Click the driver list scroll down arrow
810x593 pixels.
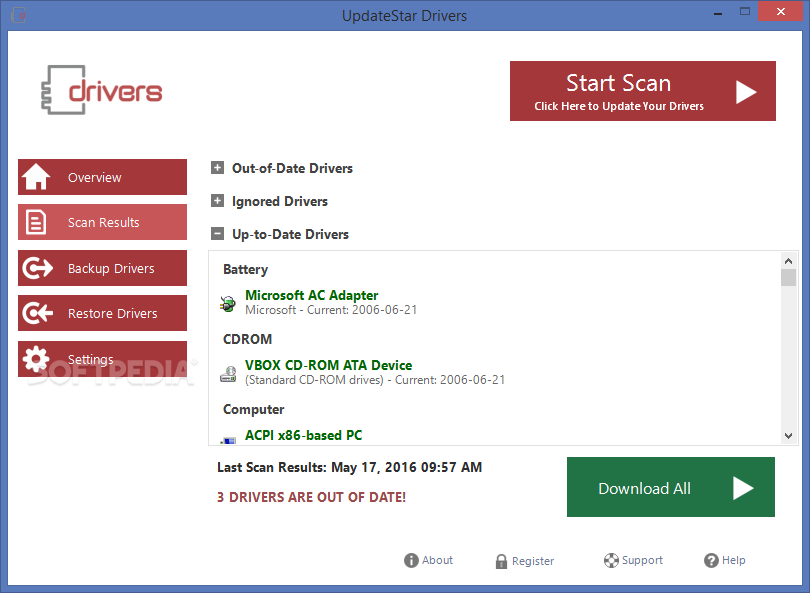click(788, 436)
